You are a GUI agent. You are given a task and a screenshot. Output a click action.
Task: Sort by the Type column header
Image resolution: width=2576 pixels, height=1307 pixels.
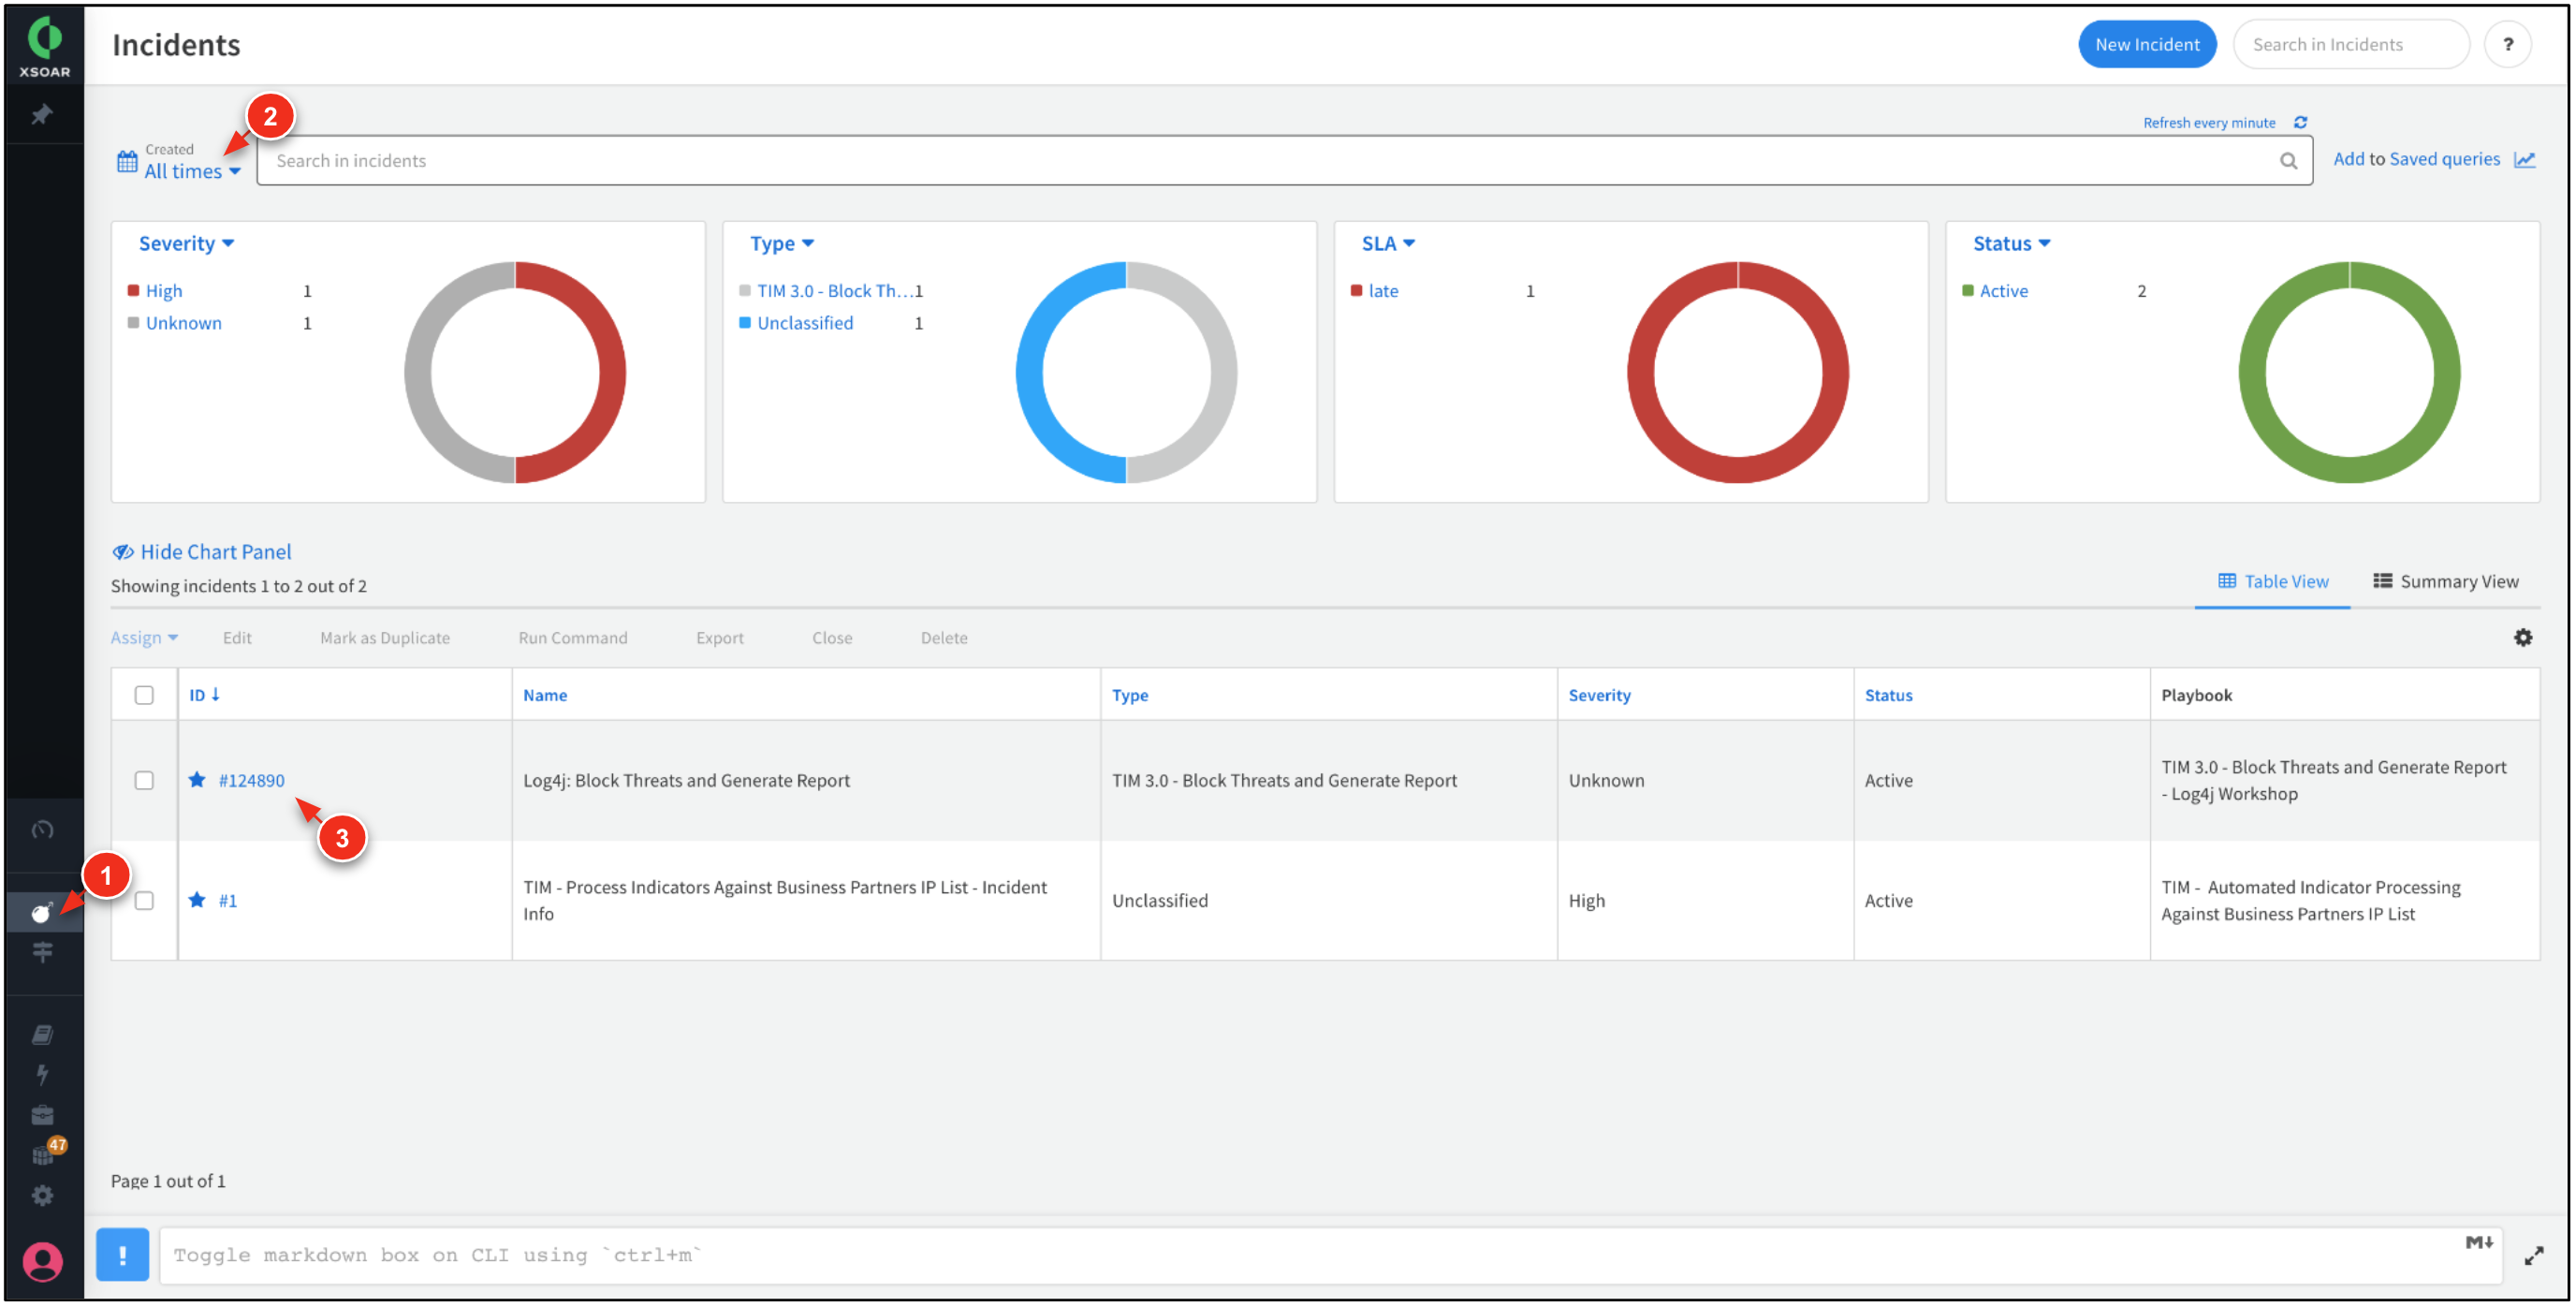[x=1130, y=695]
